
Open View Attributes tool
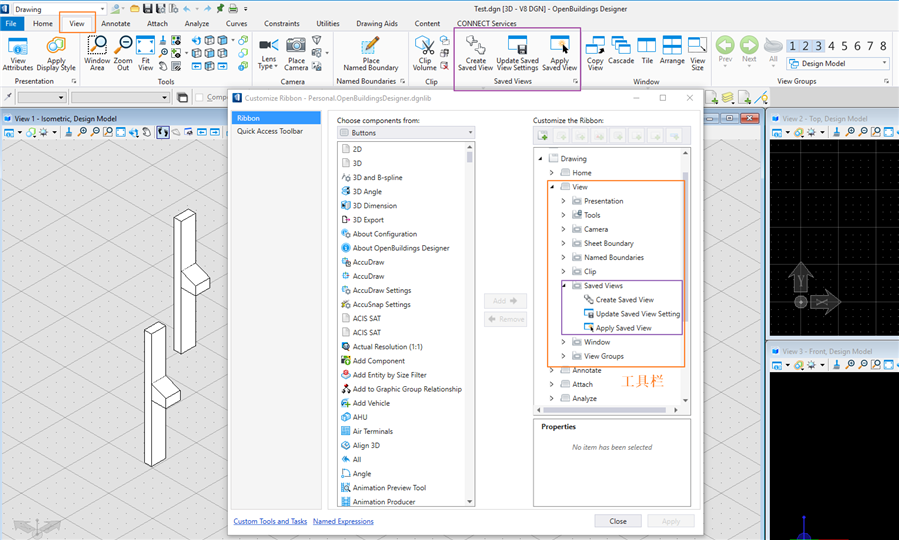click(x=18, y=53)
